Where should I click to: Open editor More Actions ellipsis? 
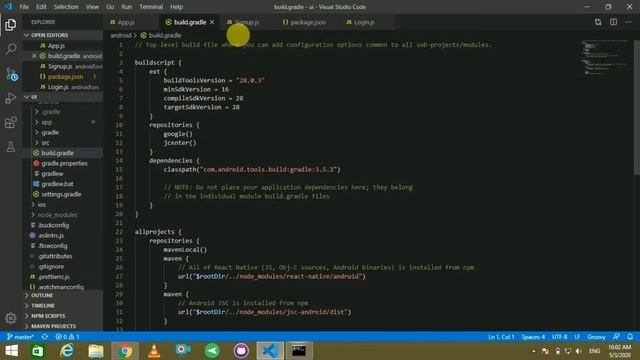point(628,22)
